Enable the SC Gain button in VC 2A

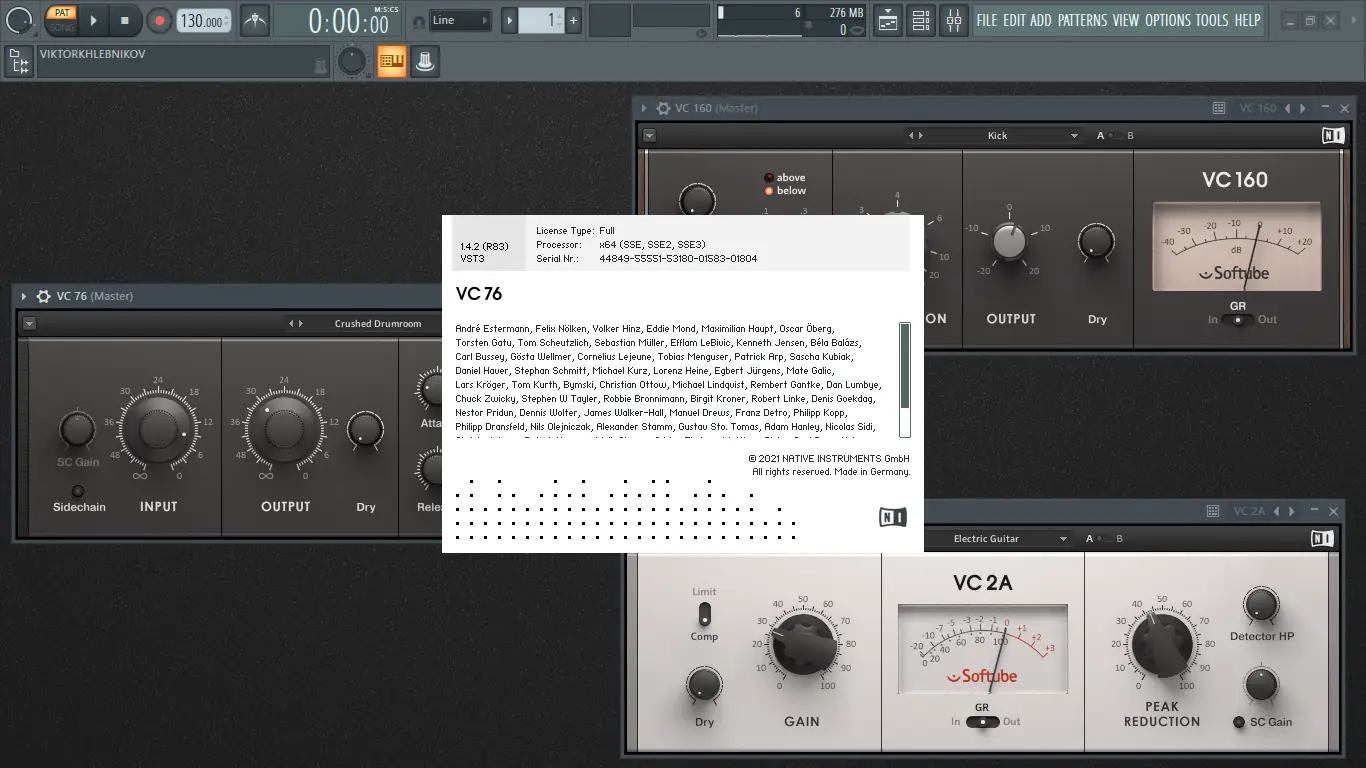coord(1240,722)
